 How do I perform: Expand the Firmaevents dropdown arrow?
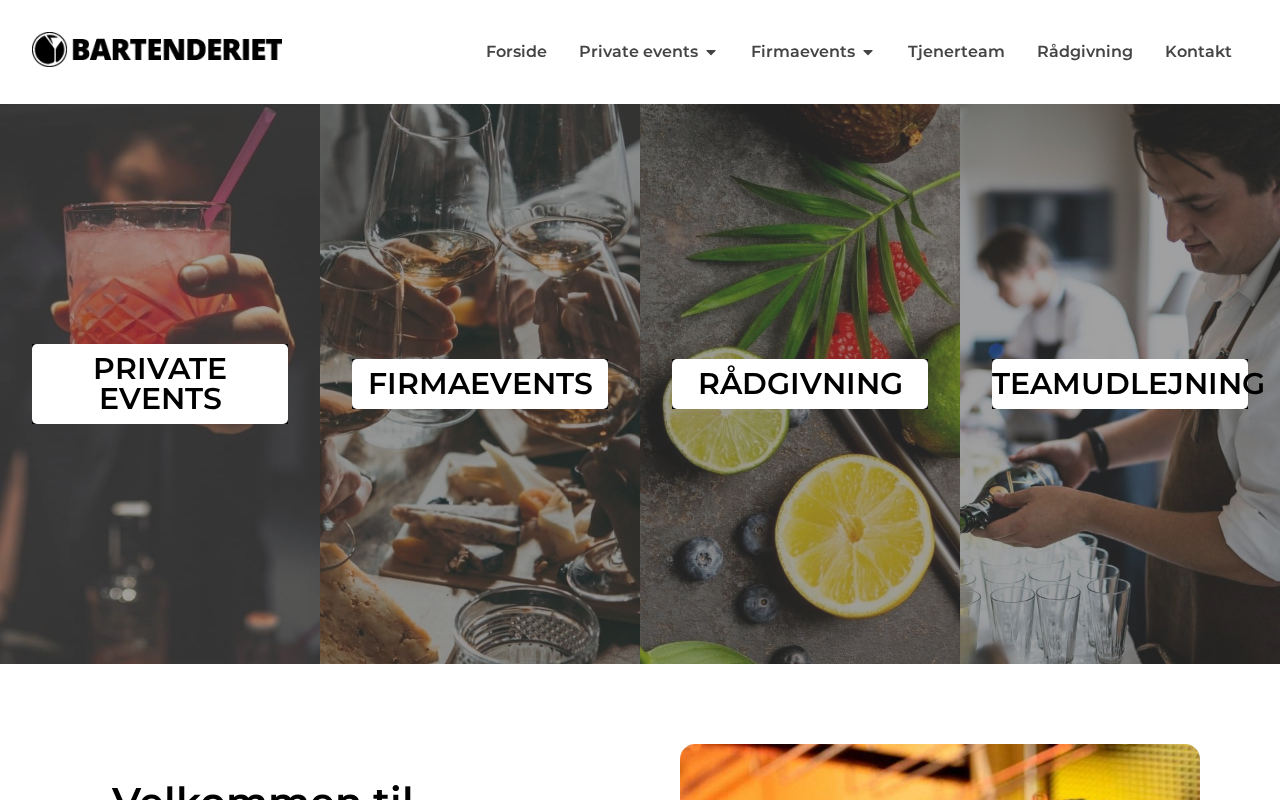point(868,52)
